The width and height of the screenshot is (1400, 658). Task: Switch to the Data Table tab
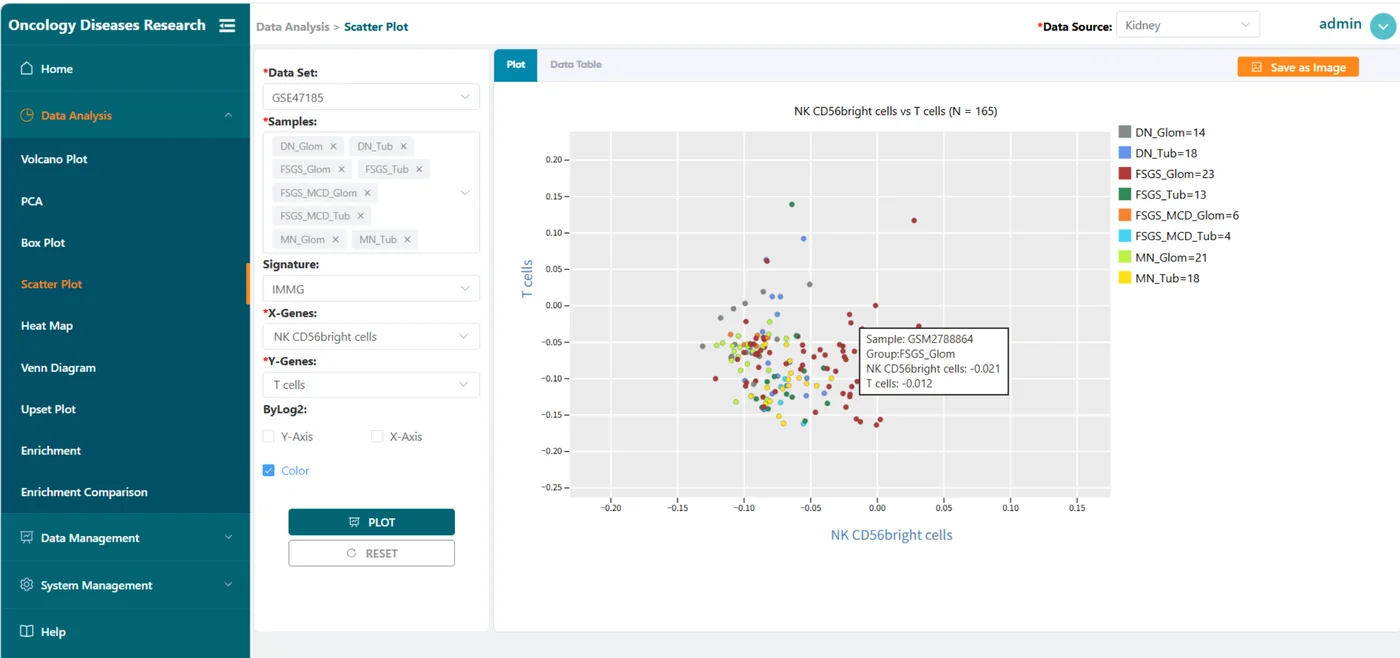coord(576,64)
